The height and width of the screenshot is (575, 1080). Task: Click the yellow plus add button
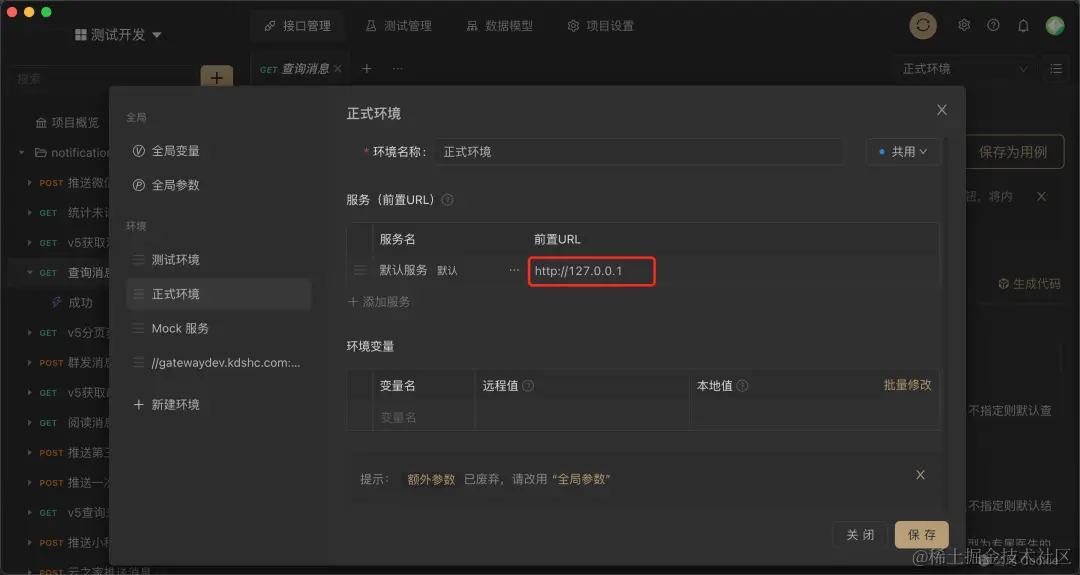216,77
